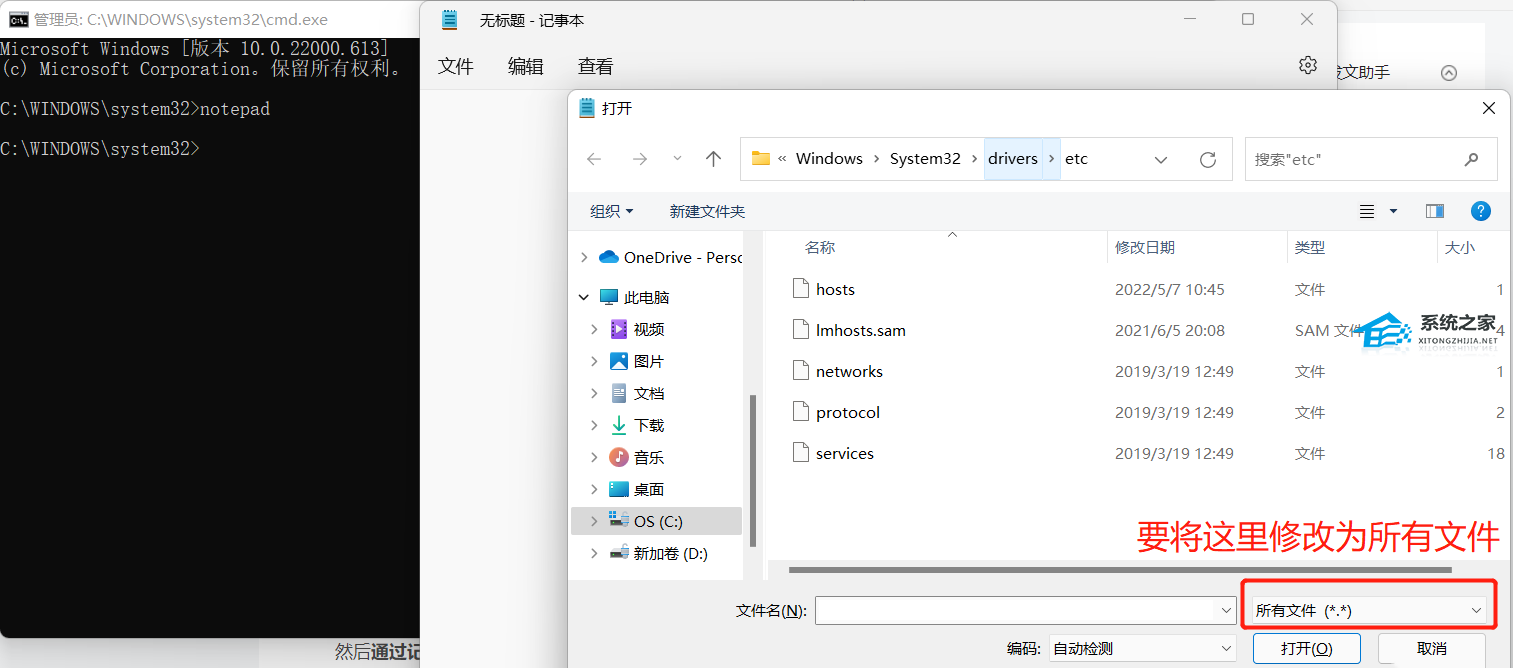Click the 取消 cancel button

coord(1432,648)
